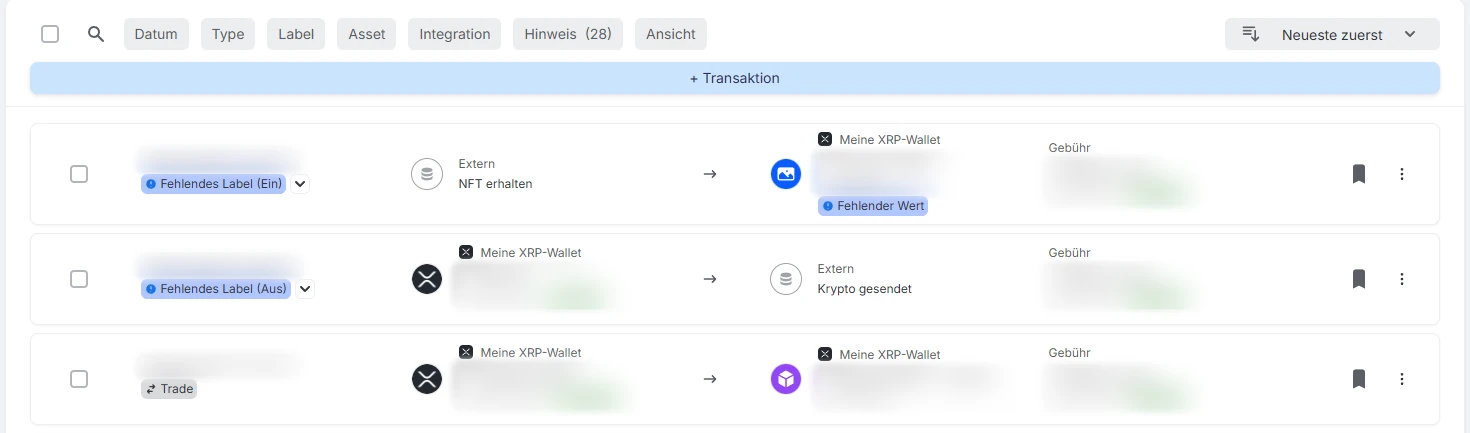Viewport: 1470px width, 433px height.
Task: Click the Fehlendes Label (Ein) badge
Action: coord(214,184)
